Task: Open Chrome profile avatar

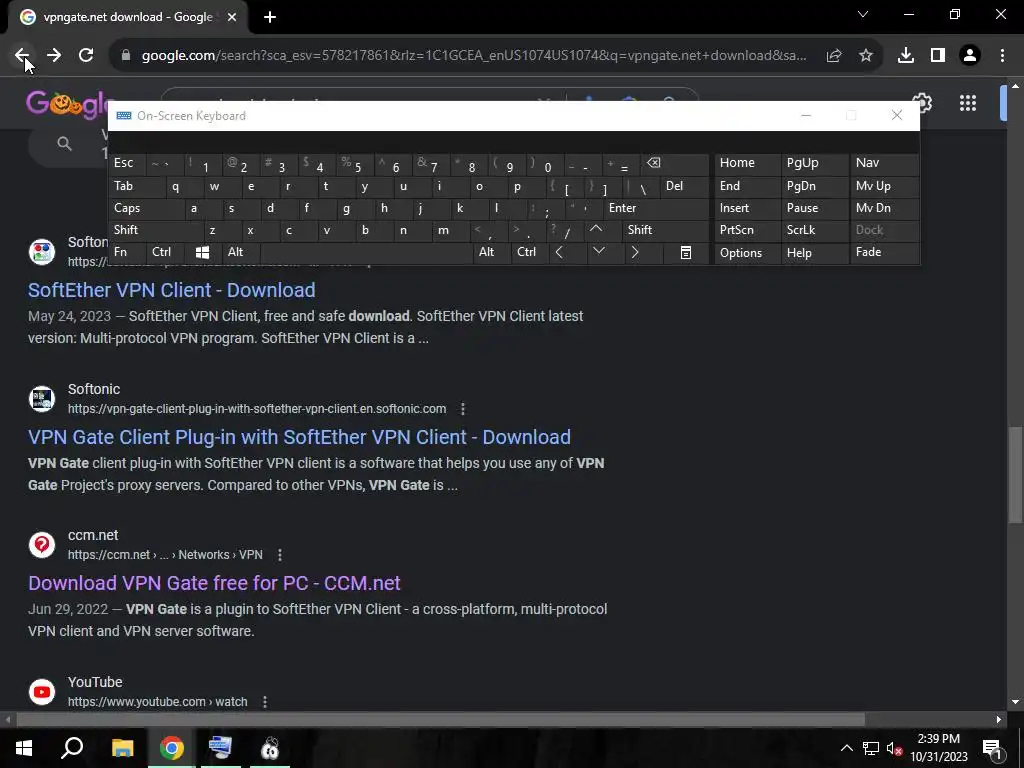Action: [x=970, y=56]
